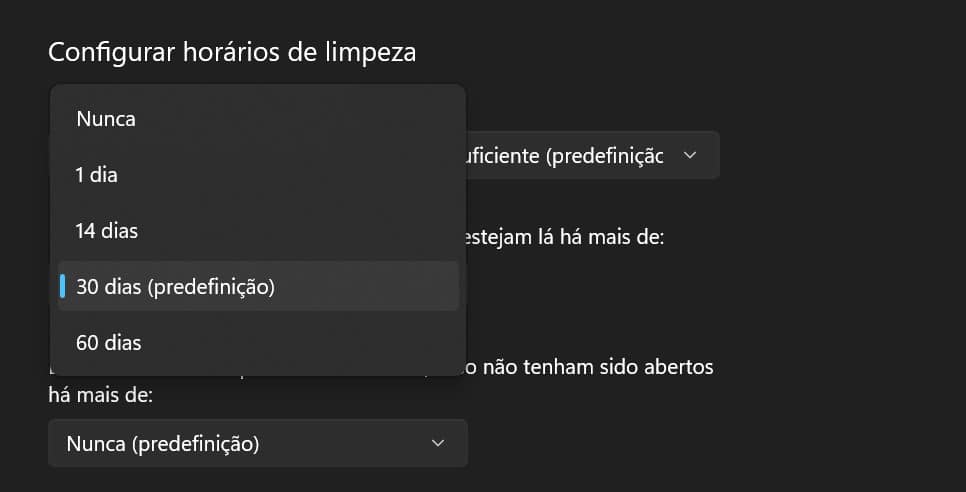Select the "Nunca" option in the open list

pos(106,119)
